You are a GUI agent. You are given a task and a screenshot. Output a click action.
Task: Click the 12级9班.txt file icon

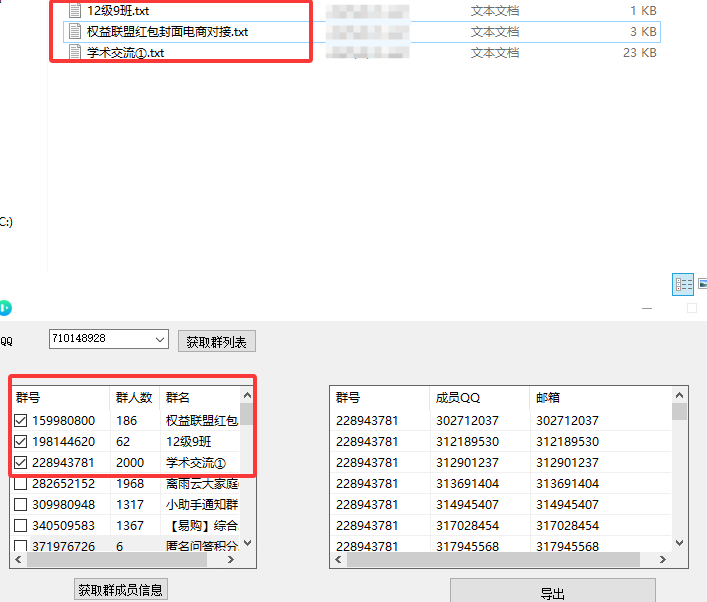coord(76,10)
